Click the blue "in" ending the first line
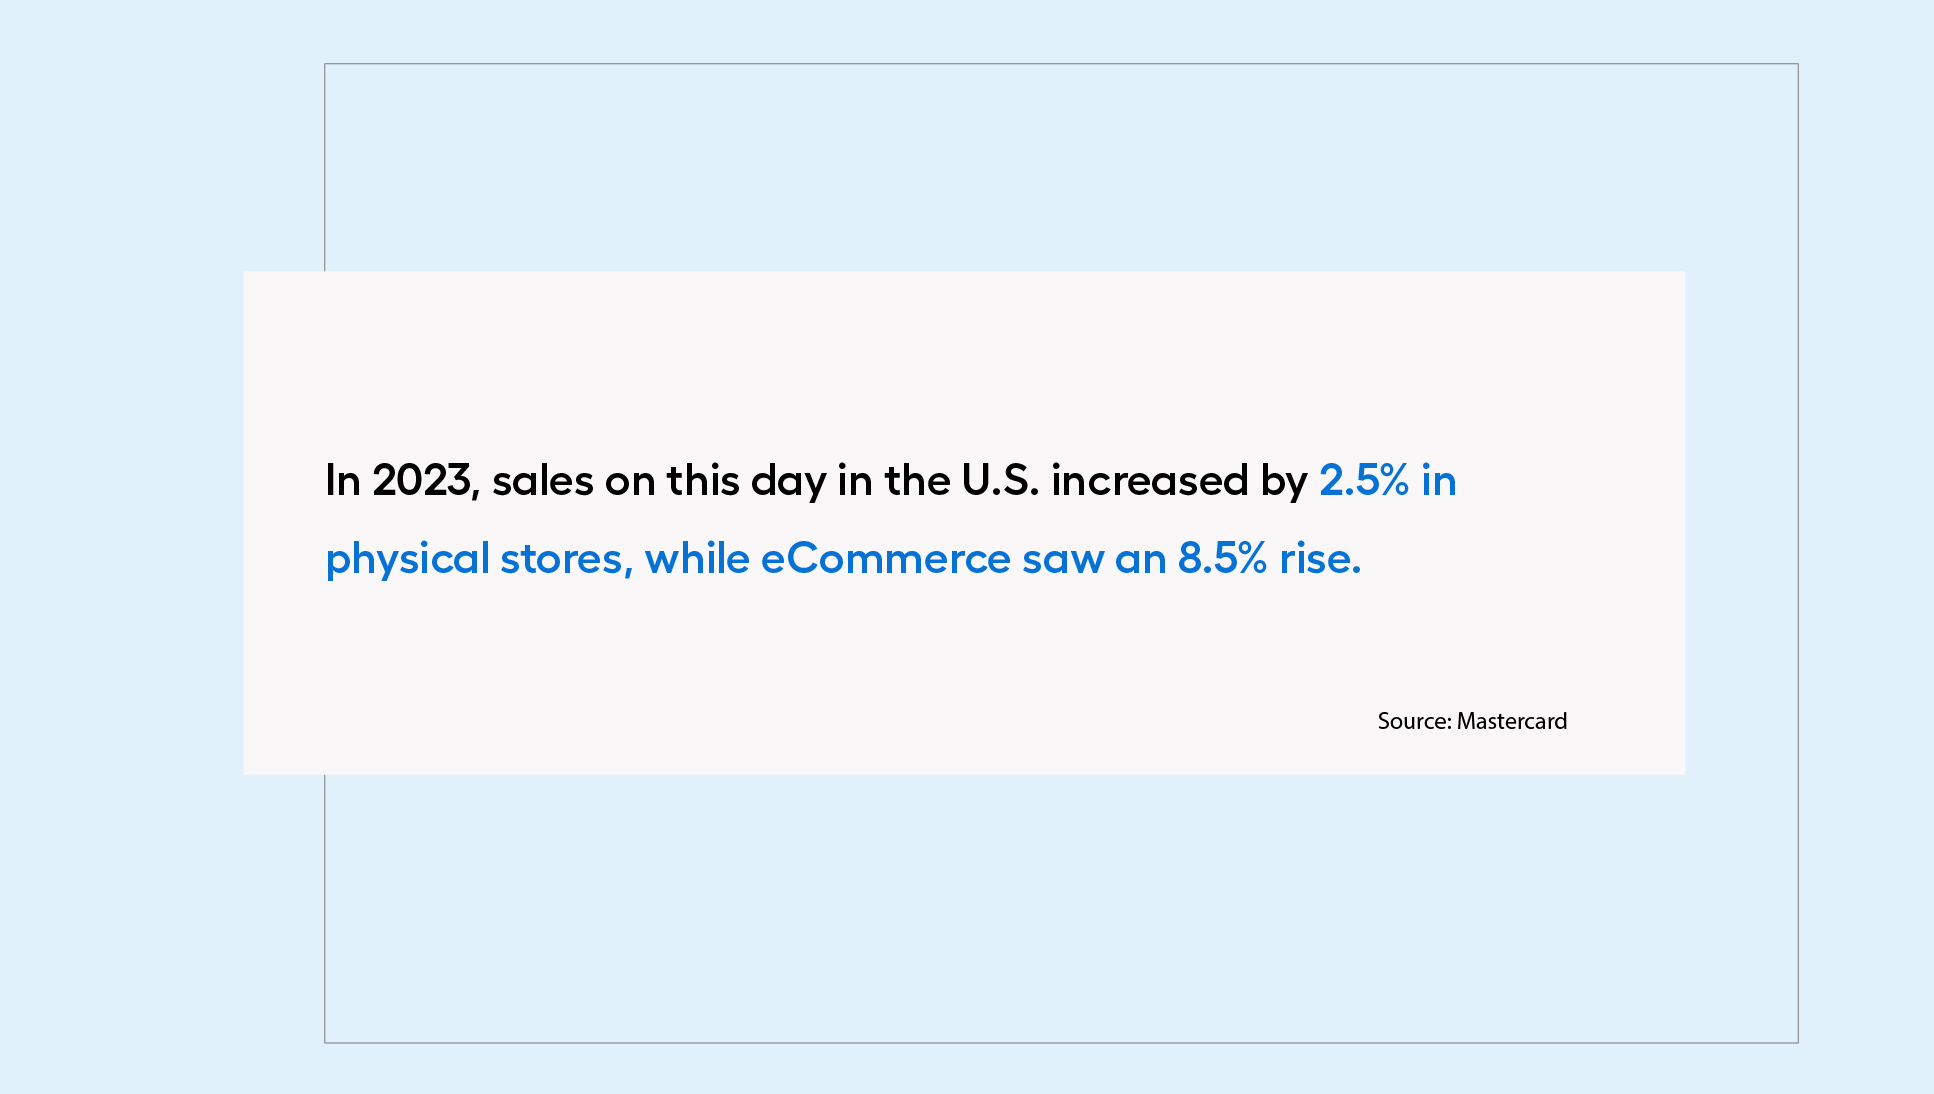 1439,481
